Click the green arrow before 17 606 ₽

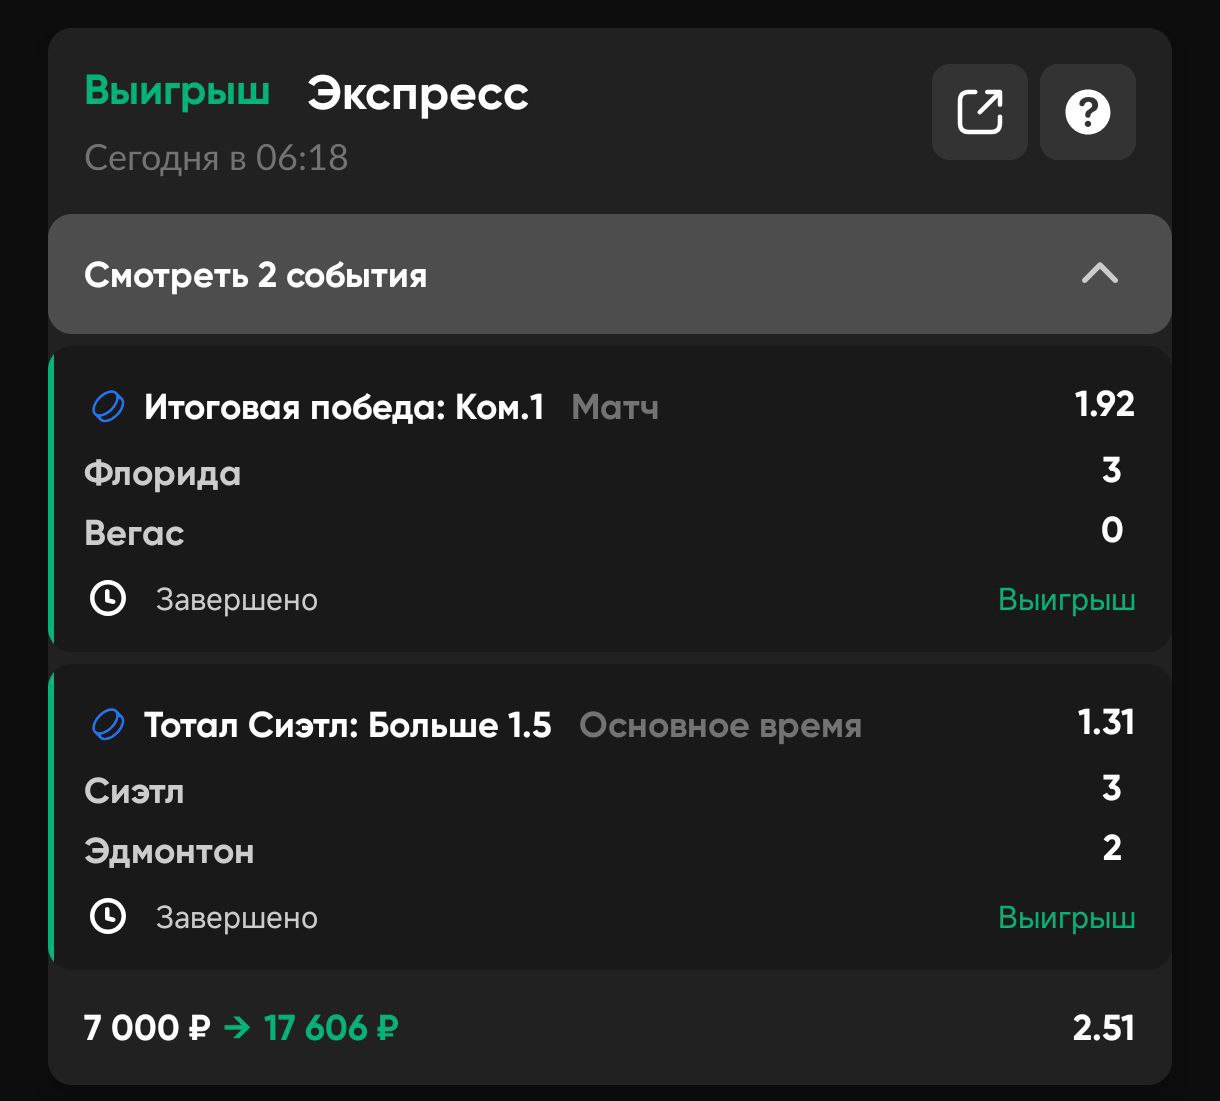237,1028
